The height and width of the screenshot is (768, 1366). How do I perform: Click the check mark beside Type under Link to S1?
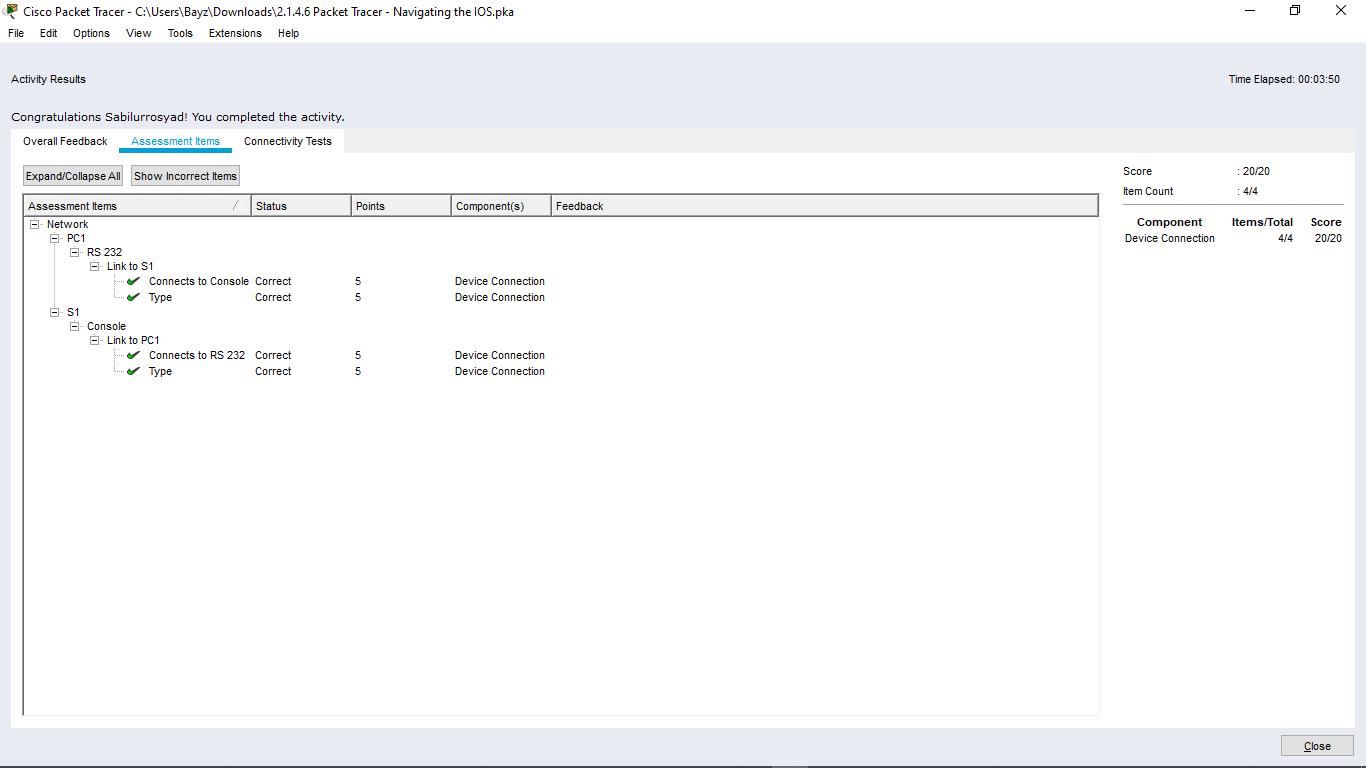(134, 297)
